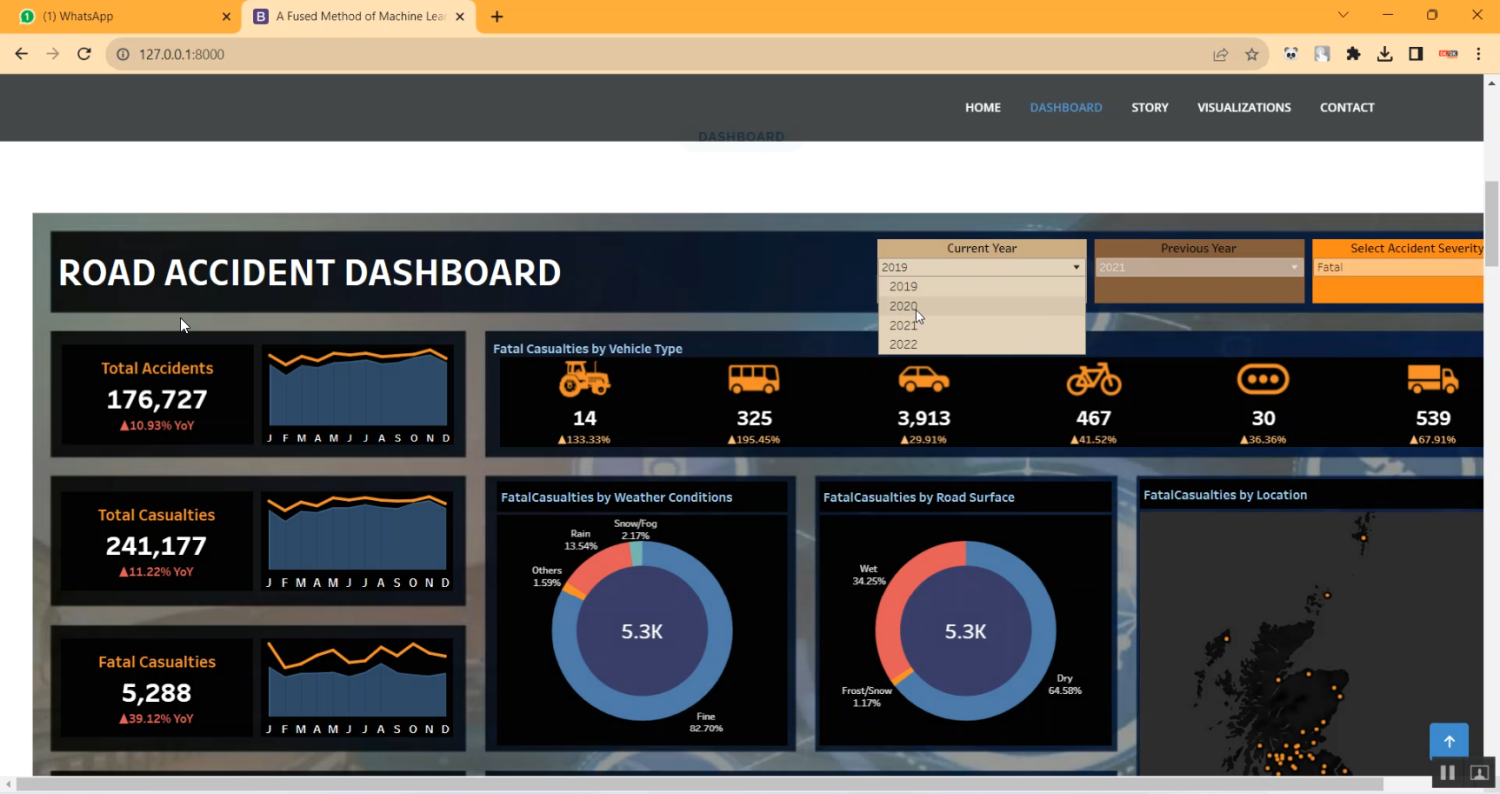The width and height of the screenshot is (1500, 794).
Task: Click the truck vehicle type icon
Action: coord(1432,379)
